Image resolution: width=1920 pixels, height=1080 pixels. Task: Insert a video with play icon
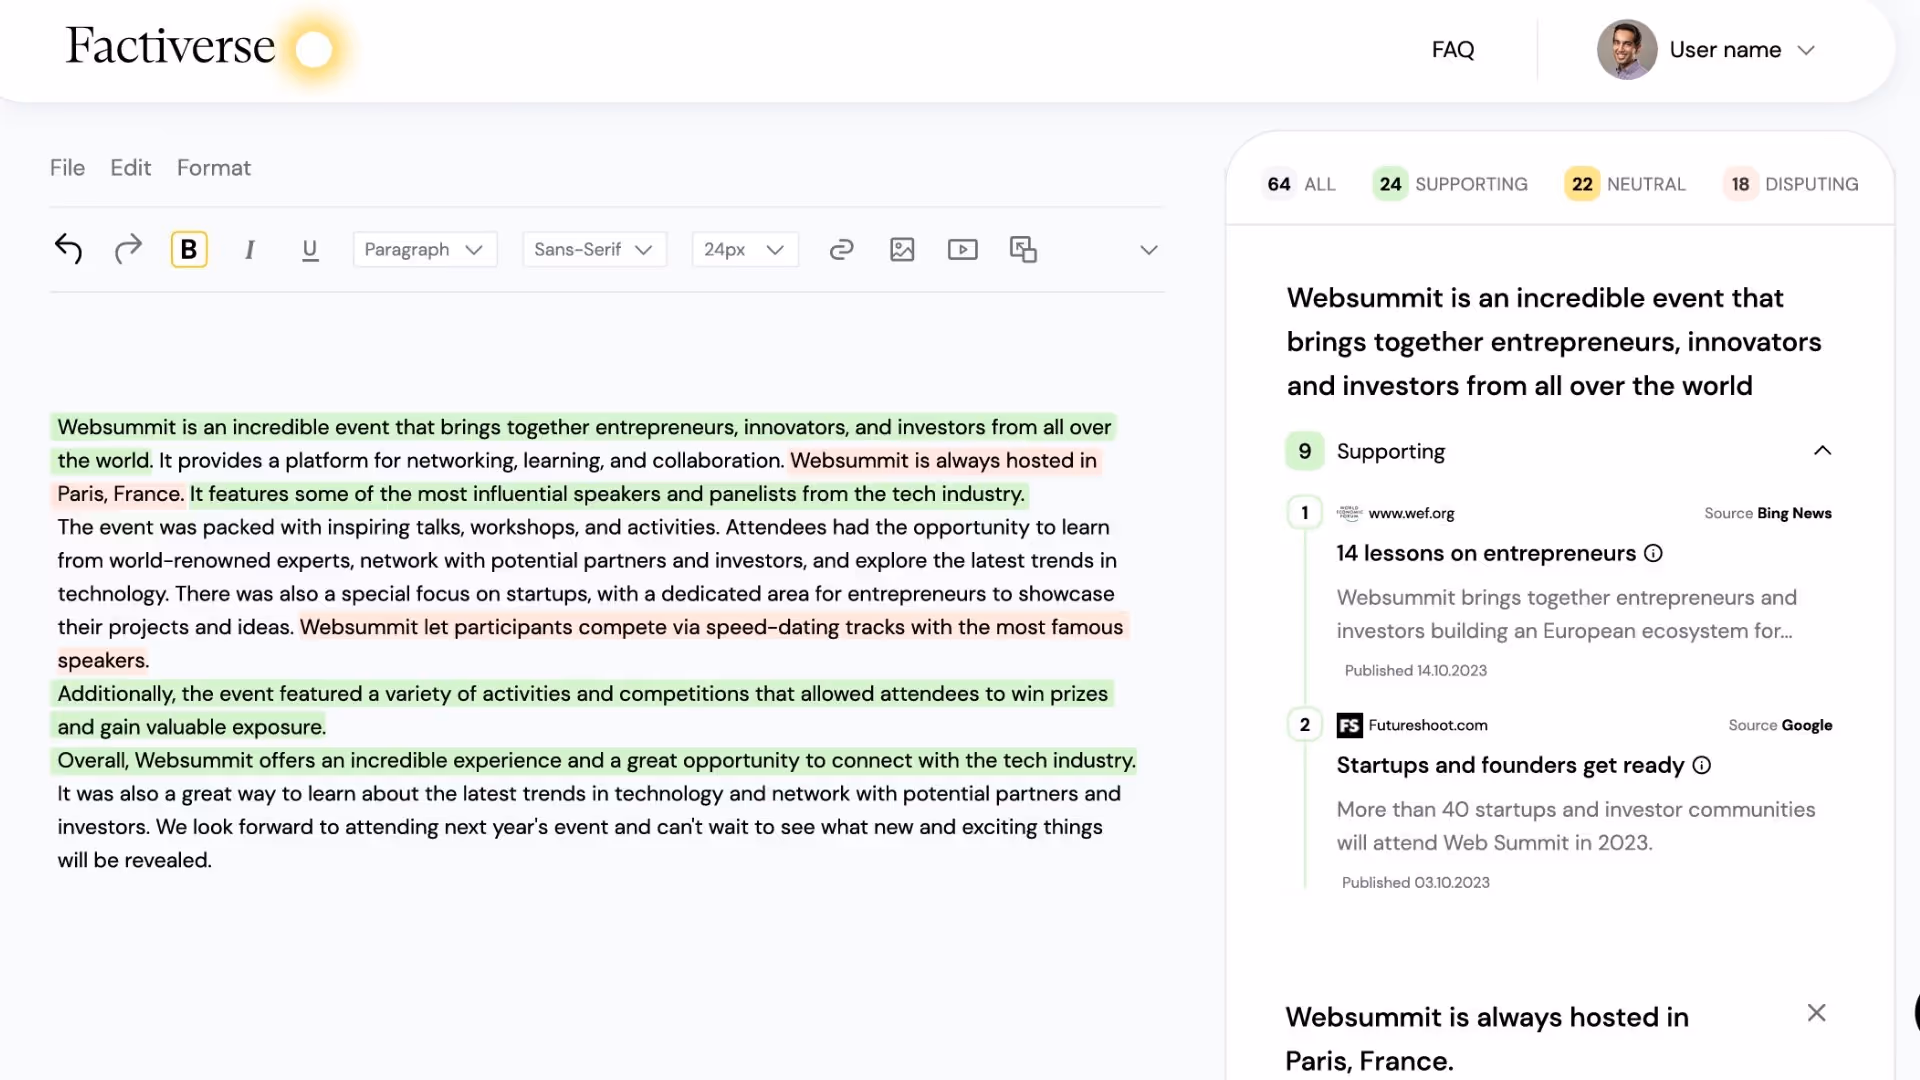963,249
